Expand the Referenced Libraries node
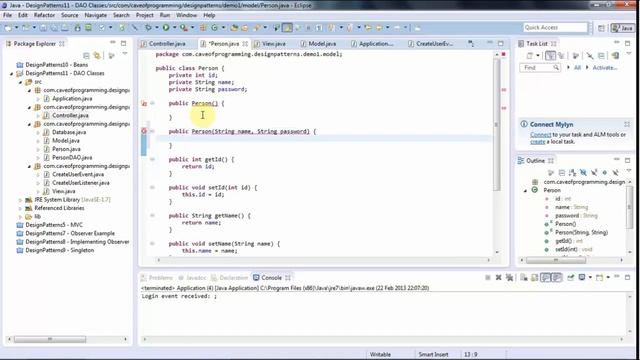The width and height of the screenshot is (640, 360). 20,208
